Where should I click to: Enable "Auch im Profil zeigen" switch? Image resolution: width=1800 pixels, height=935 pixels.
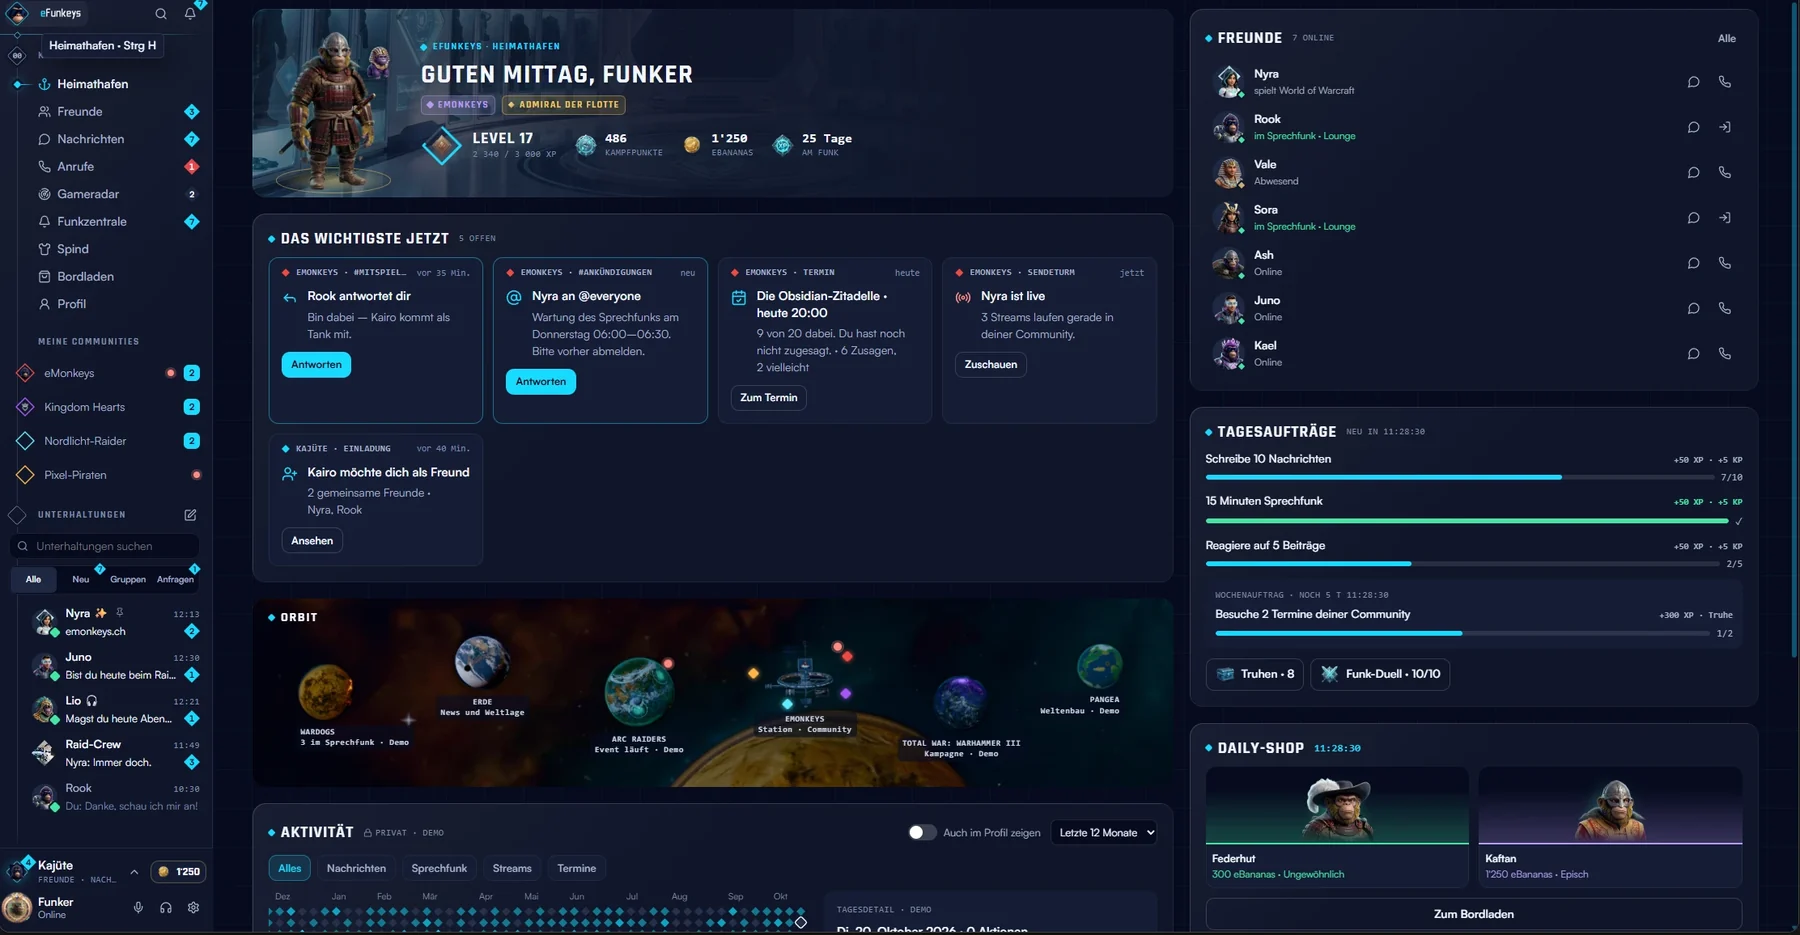(x=922, y=833)
